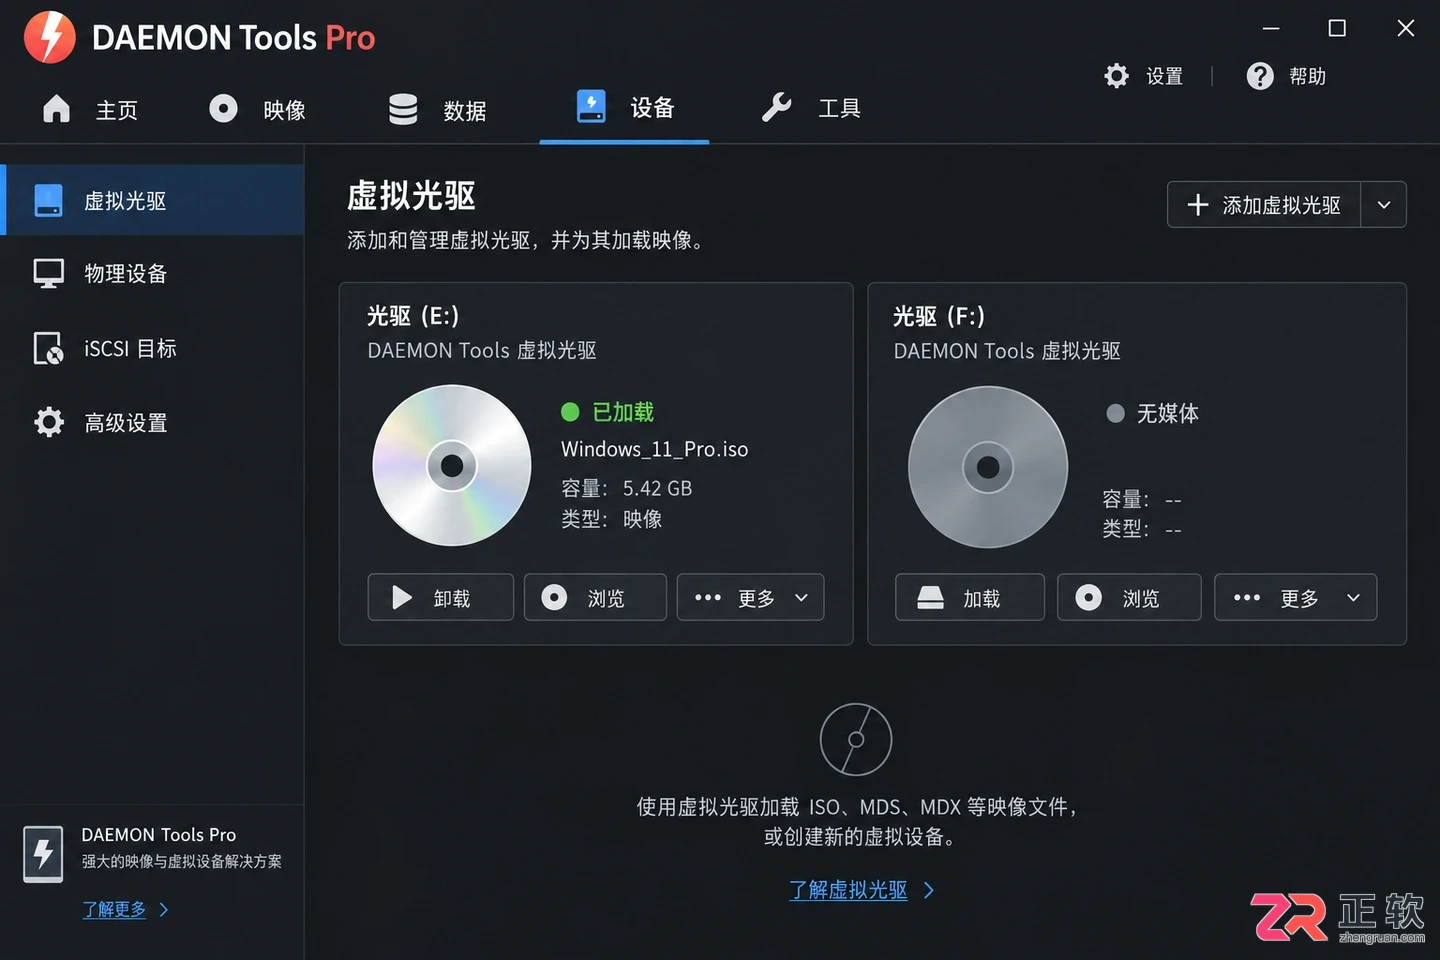Click the 加载 button for drive F:

pyautogui.click(x=970, y=598)
